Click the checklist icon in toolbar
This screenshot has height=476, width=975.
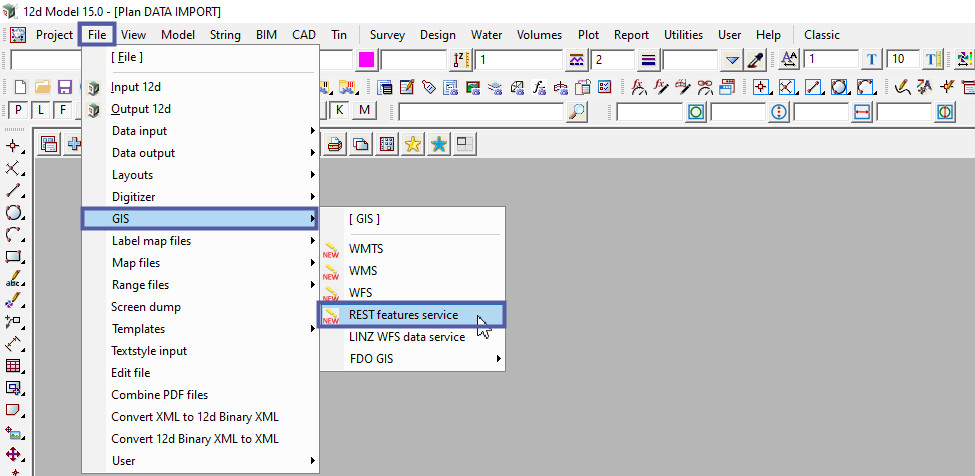click(604, 87)
